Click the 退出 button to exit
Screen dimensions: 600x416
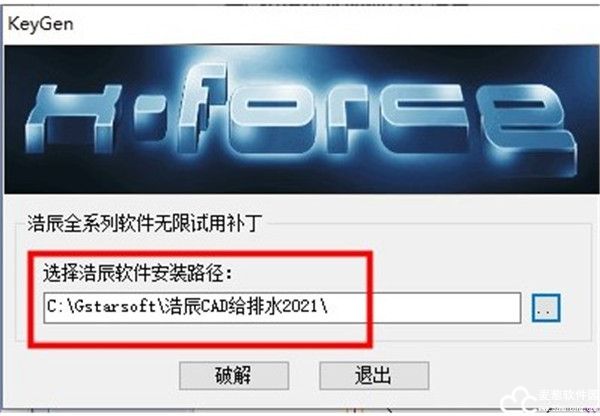(x=374, y=375)
